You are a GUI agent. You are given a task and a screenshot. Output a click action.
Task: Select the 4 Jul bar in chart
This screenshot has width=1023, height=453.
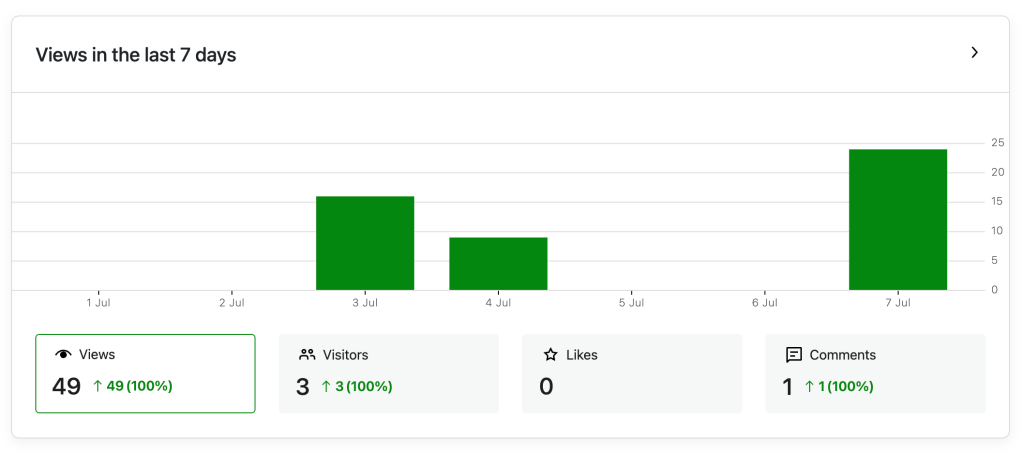[x=498, y=263]
